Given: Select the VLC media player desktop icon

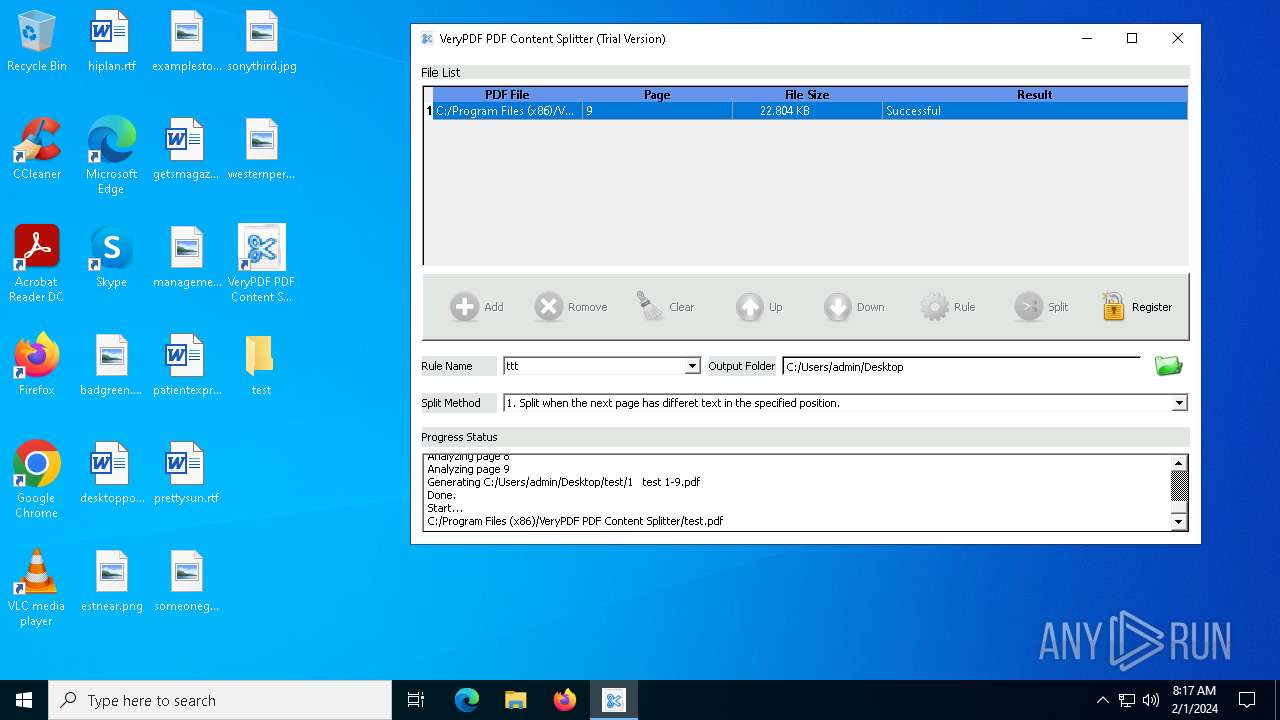Looking at the screenshot, I should (x=37, y=589).
